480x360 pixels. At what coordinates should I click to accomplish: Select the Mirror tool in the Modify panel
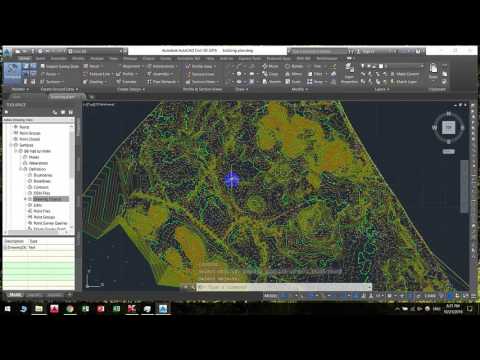click(294, 74)
